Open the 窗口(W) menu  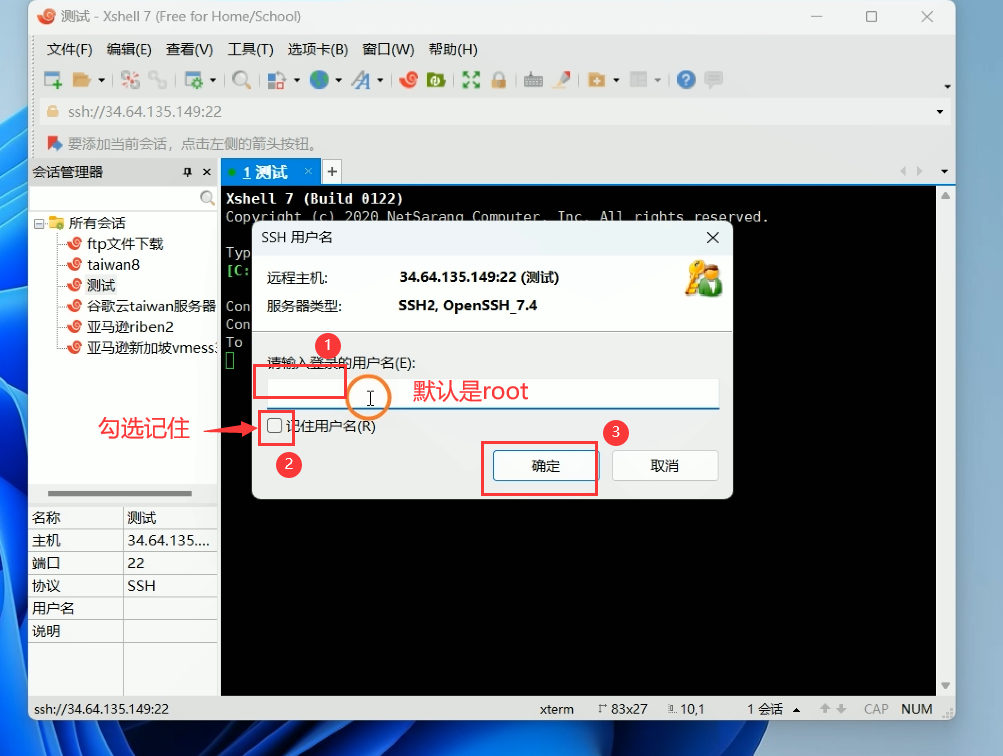tap(388, 49)
